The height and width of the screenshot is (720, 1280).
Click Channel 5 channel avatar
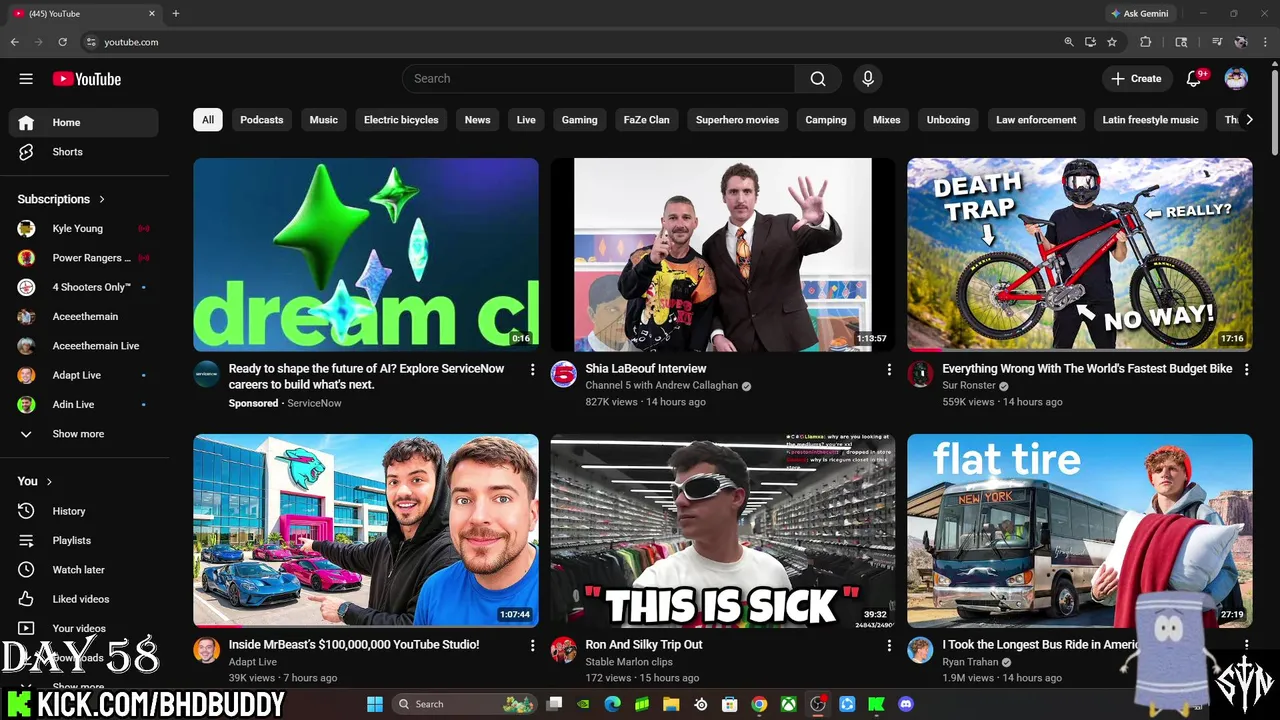coord(564,374)
